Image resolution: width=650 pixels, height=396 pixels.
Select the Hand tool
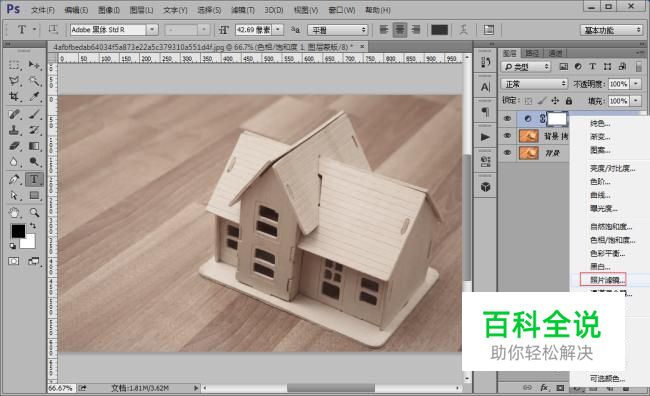click(x=15, y=213)
